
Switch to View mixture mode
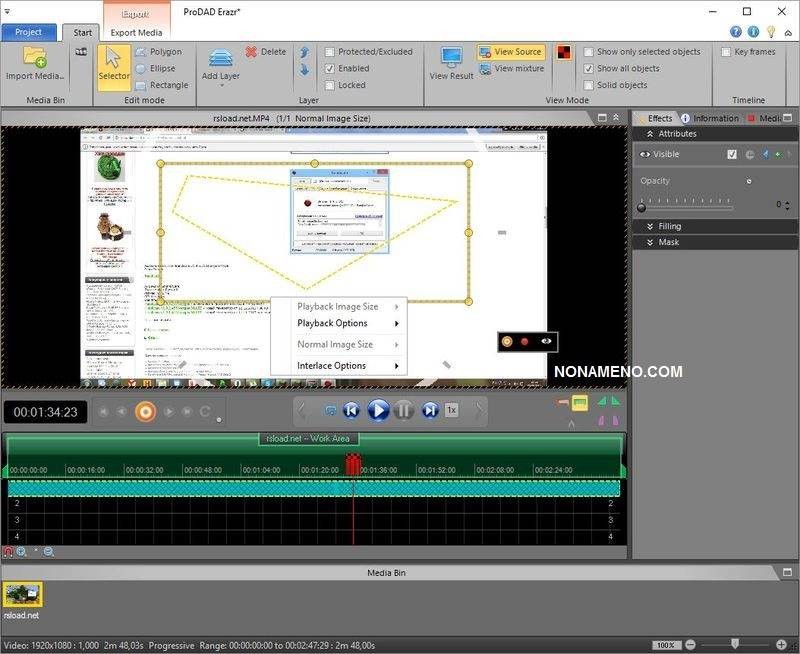click(511, 68)
